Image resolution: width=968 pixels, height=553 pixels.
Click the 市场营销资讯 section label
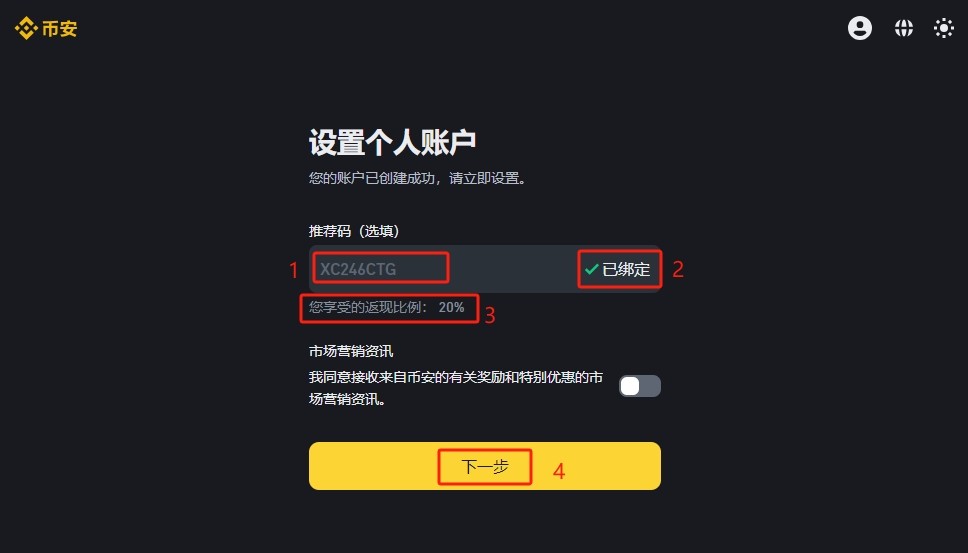(351, 351)
